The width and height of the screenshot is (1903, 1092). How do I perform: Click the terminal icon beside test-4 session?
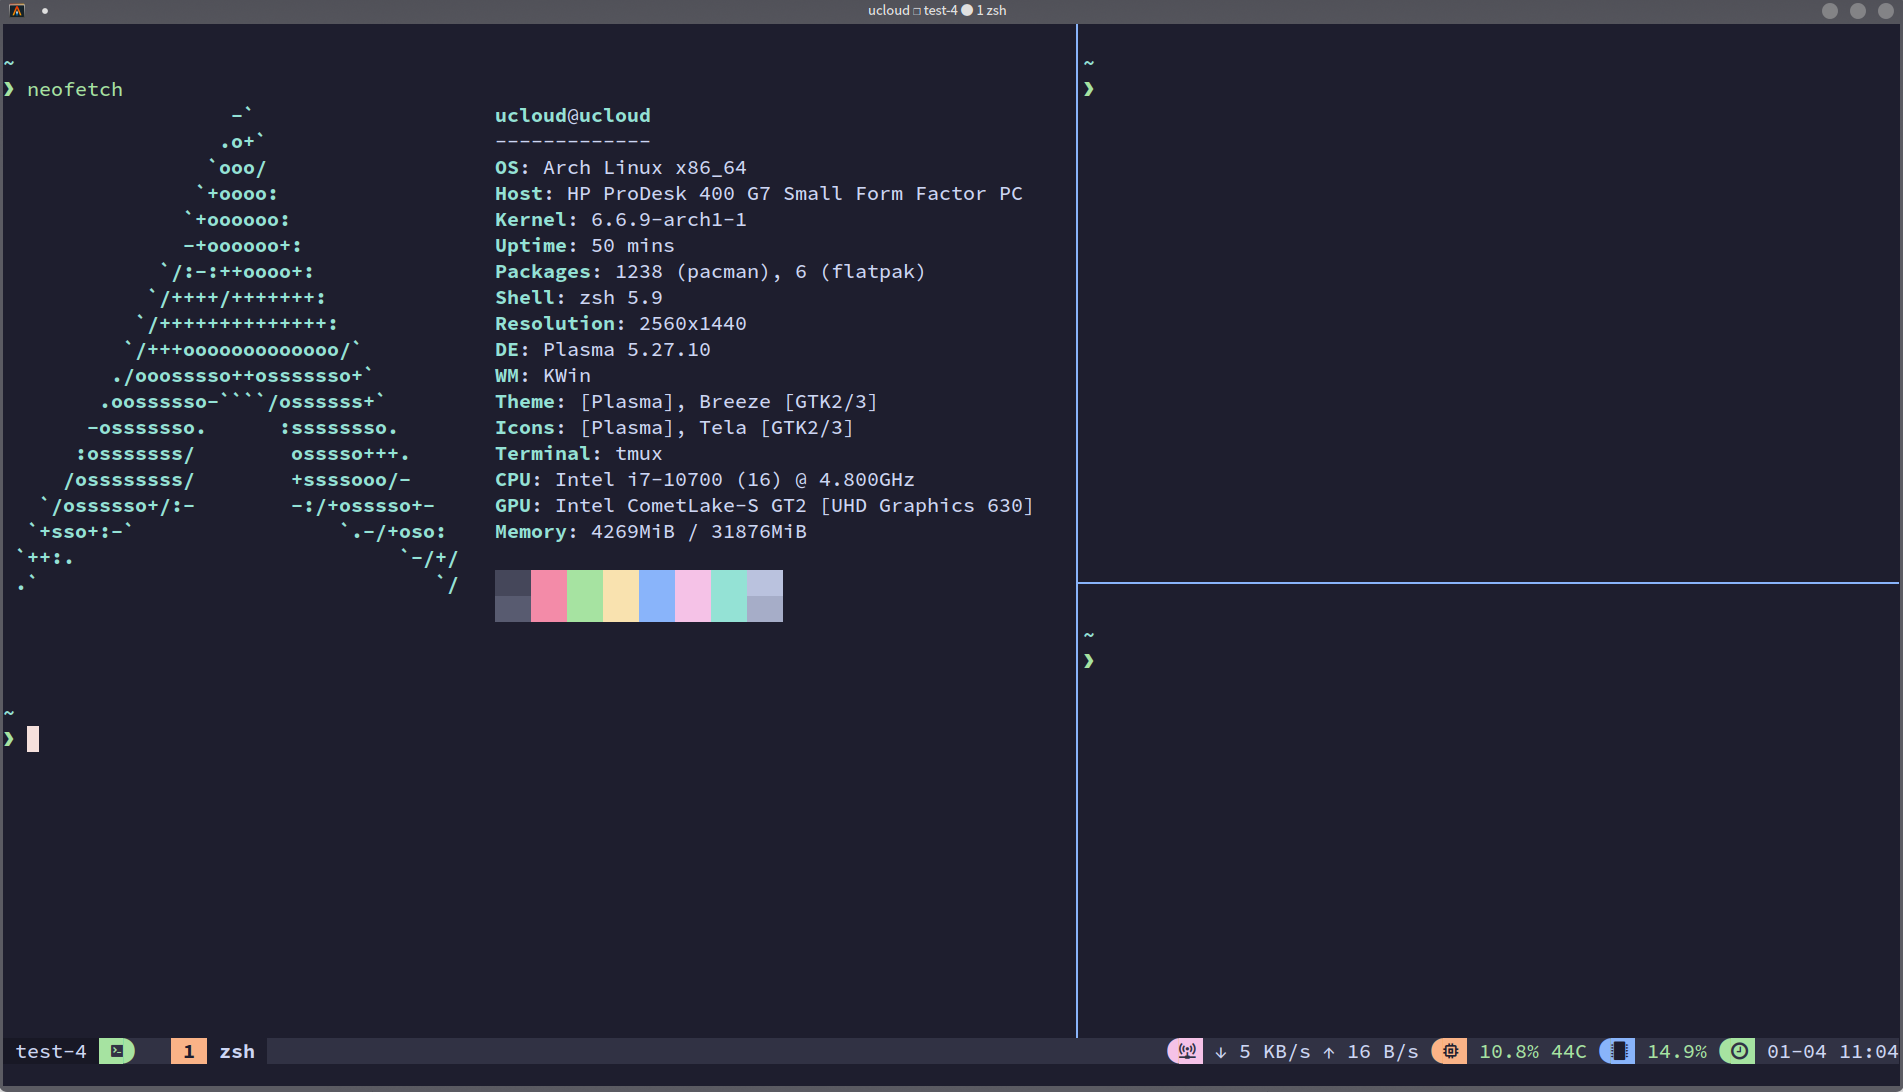click(x=117, y=1051)
